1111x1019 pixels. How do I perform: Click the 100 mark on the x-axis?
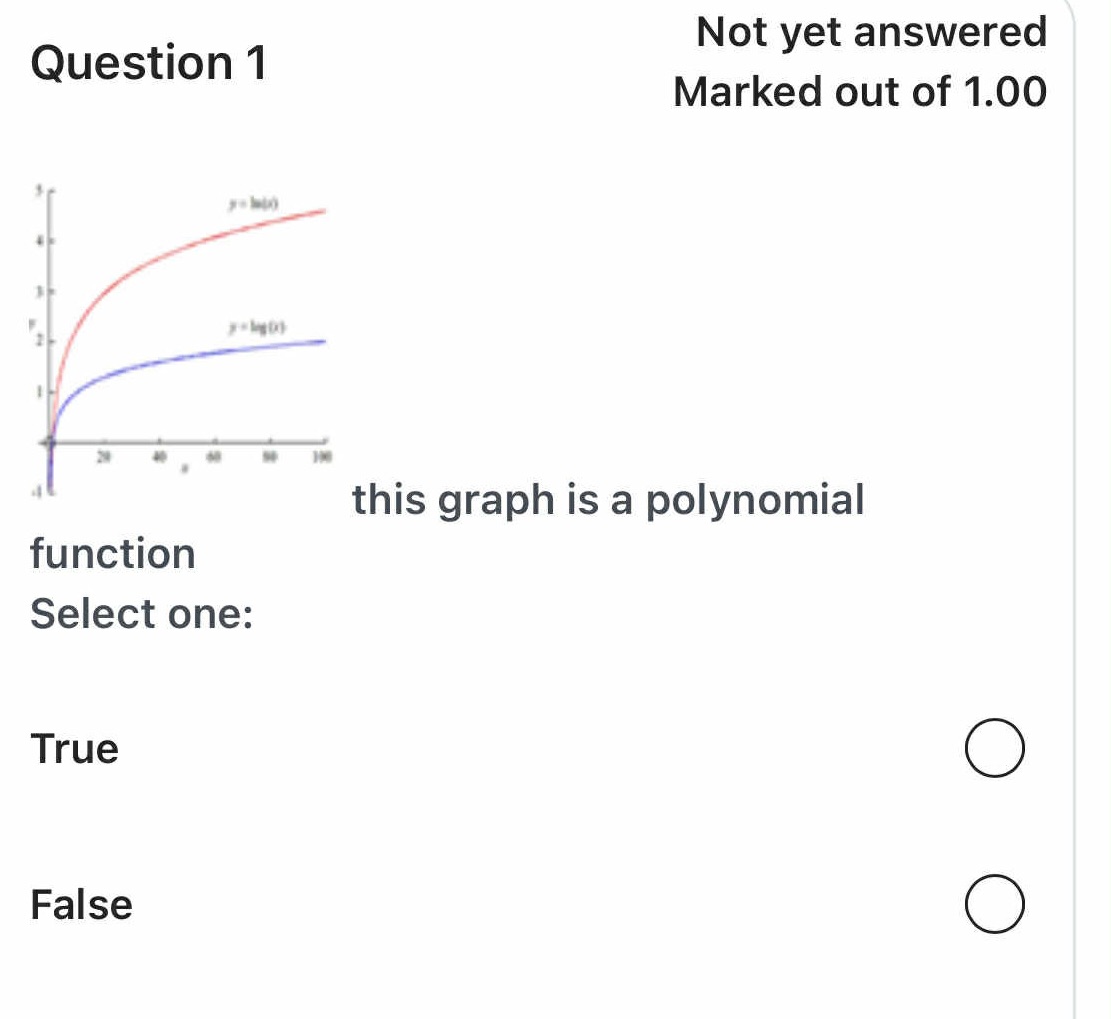[320, 454]
